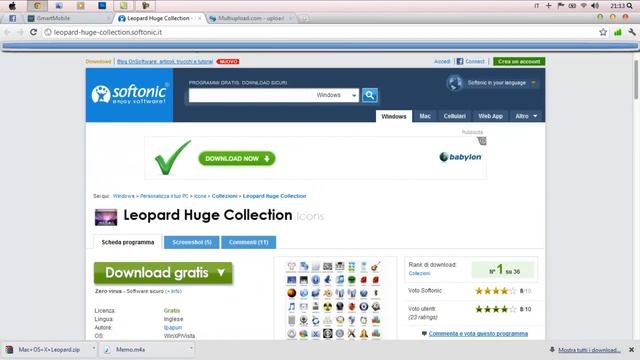Select the Cellulari tab
The image size is (640, 360).
[x=454, y=116]
